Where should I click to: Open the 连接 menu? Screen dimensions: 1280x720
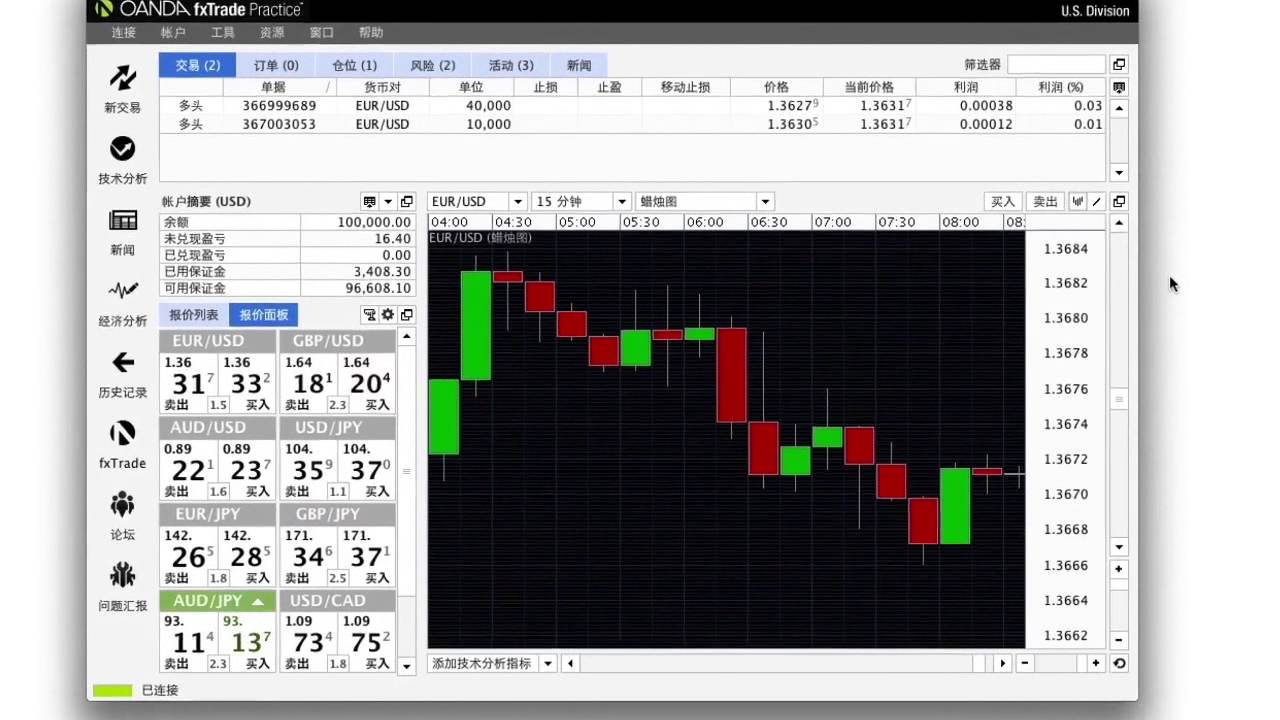coord(124,33)
